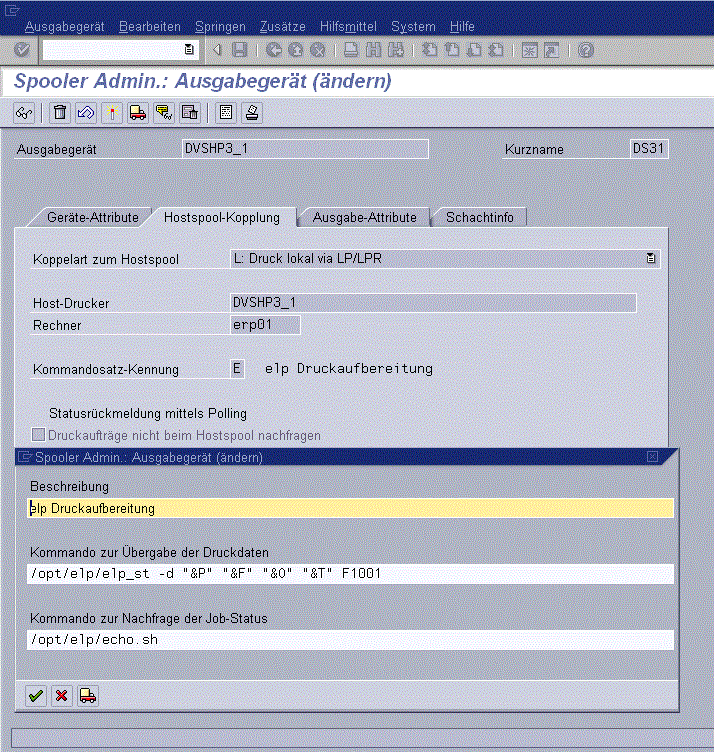Click the truck transport icon in application toolbar
The image size is (714, 752).
point(138,113)
